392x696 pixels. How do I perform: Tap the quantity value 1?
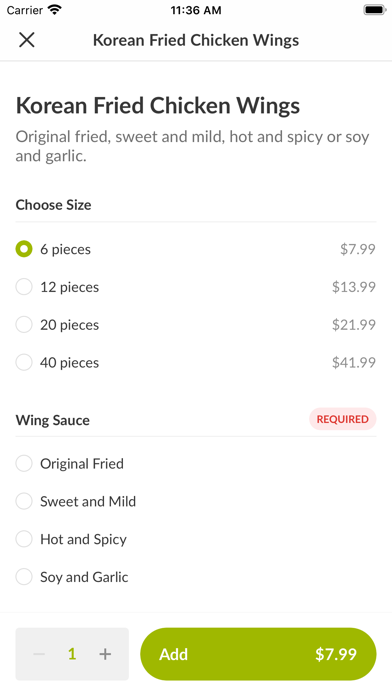(x=72, y=654)
